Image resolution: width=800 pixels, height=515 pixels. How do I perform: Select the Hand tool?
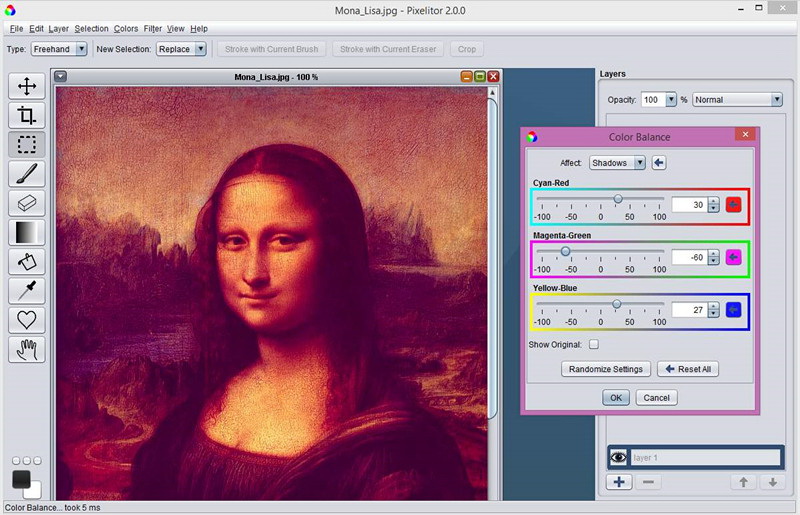[27, 349]
